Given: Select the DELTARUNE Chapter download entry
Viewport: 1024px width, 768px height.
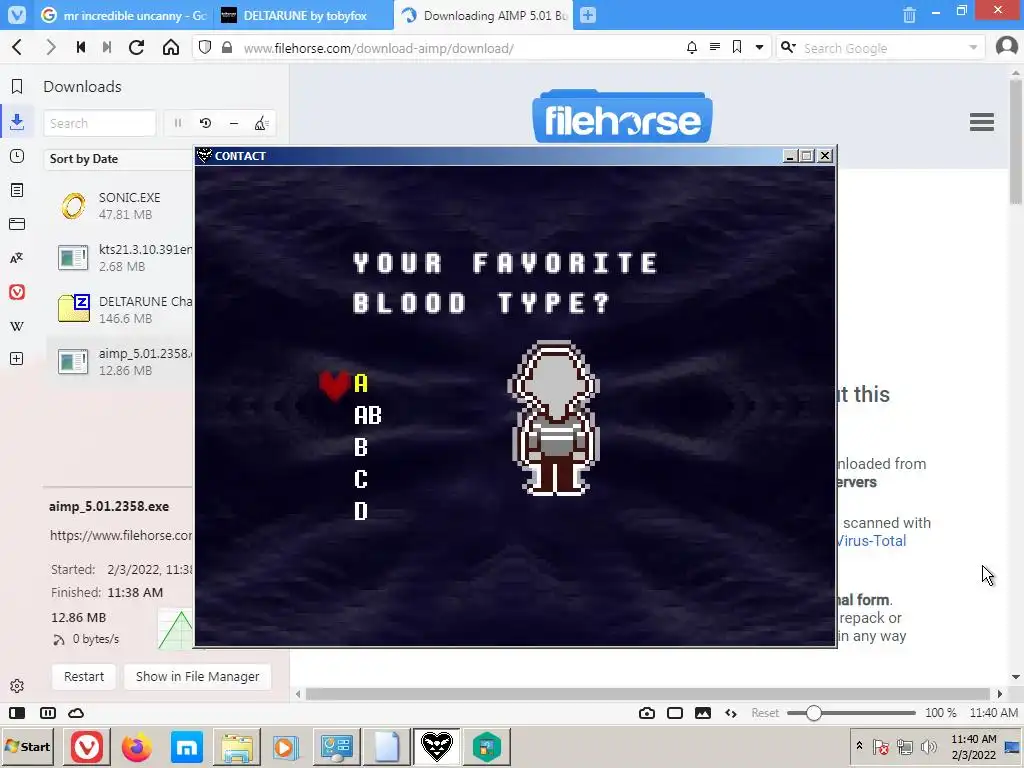Looking at the screenshot, I should tap(120, 310).
